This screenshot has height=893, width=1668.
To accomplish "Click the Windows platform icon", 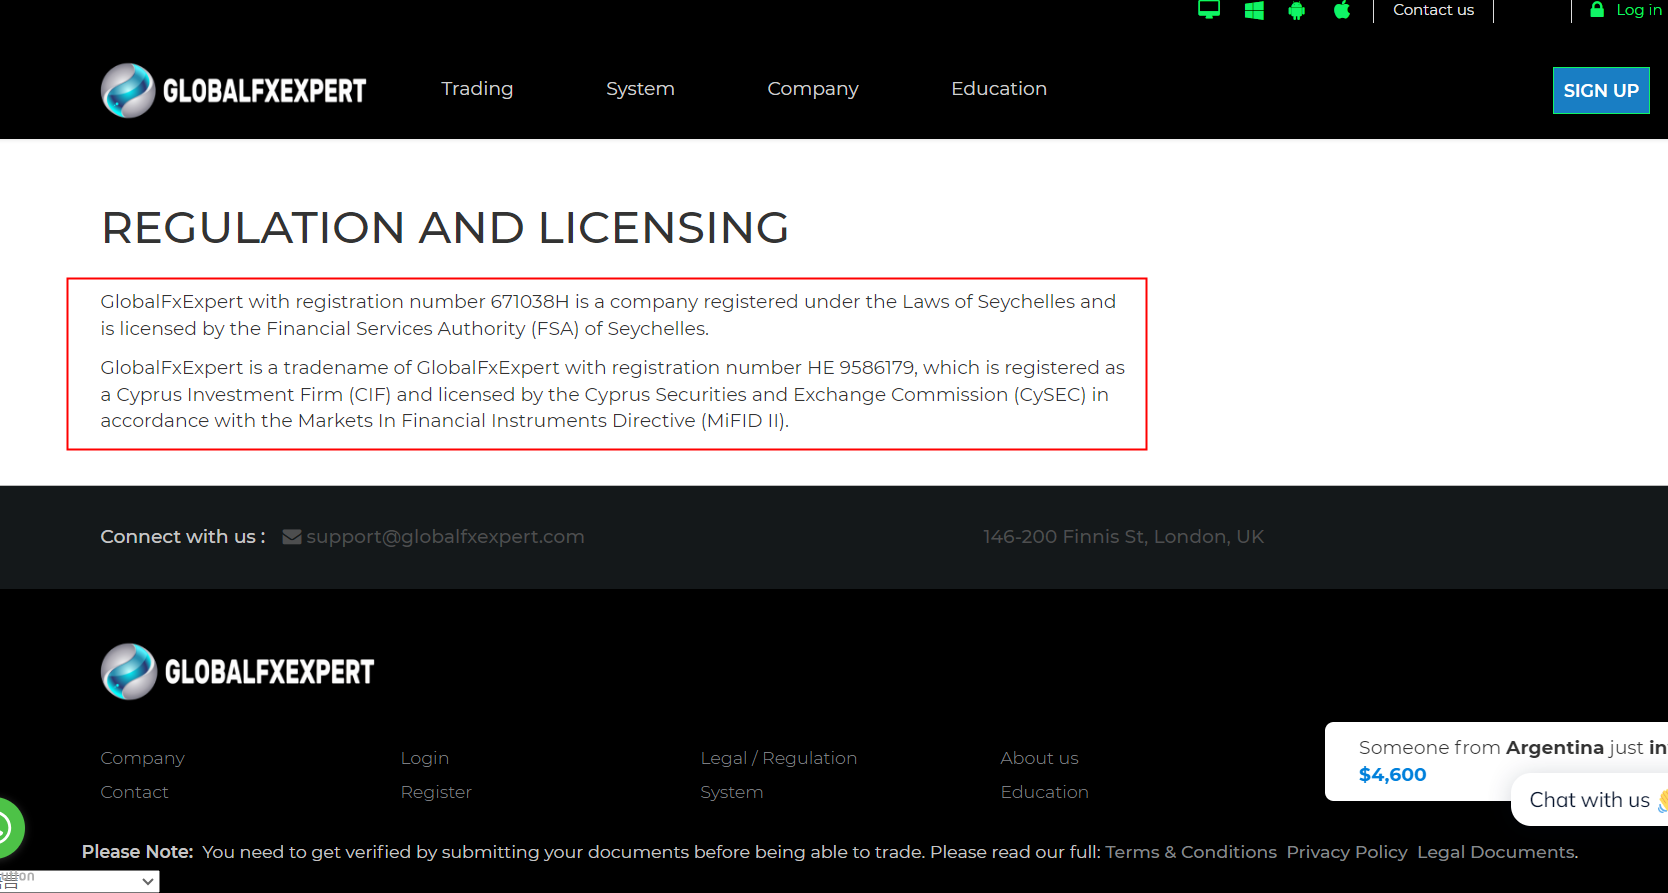I will 1254,10.
